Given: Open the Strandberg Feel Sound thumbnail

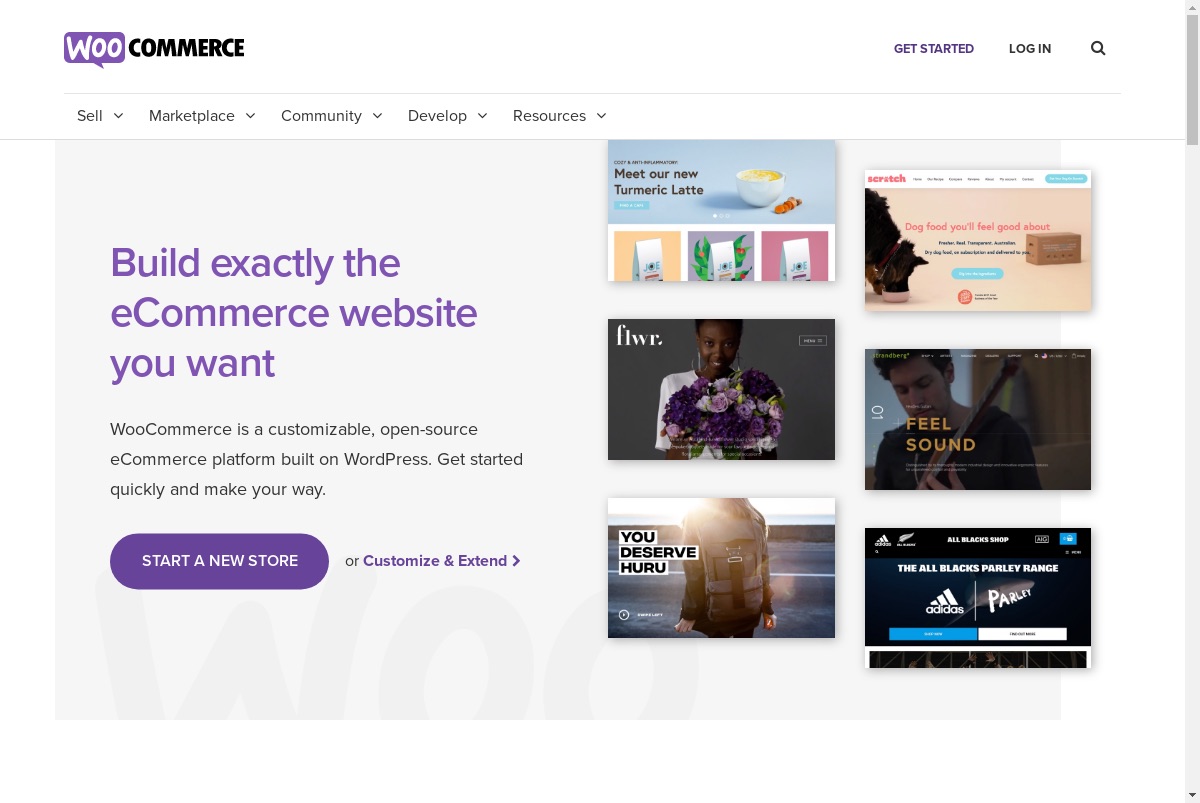Looking at the screenshot, I should [x=978, y=419].
